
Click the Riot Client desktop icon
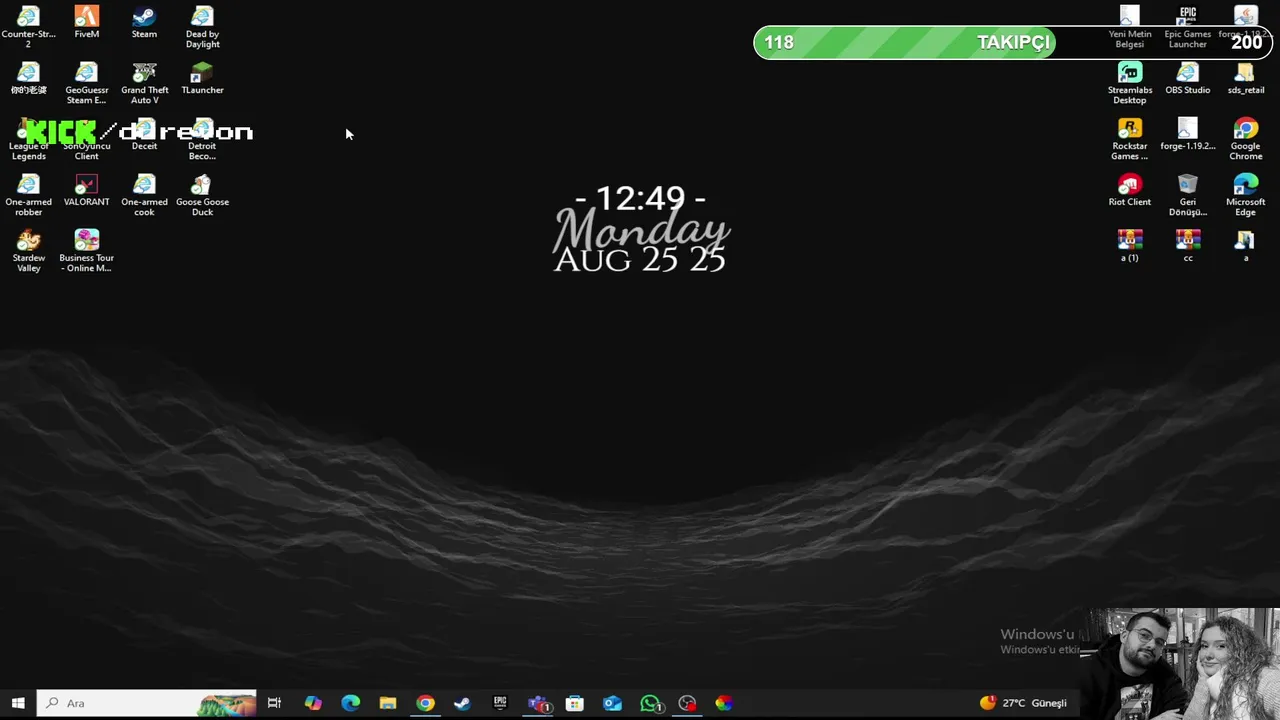1130,190
